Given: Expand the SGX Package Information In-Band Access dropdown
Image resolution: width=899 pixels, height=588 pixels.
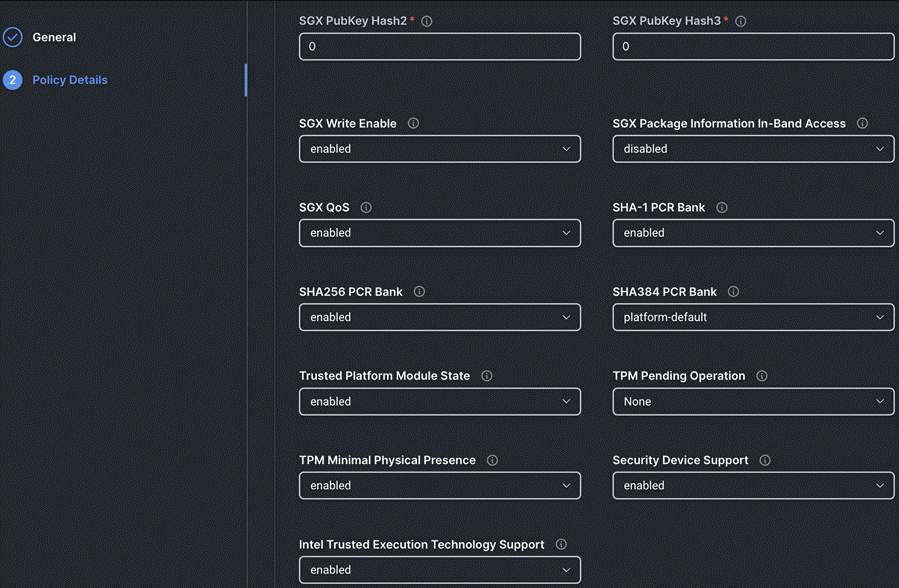Looking at the screenshot, I should [752, 148].
